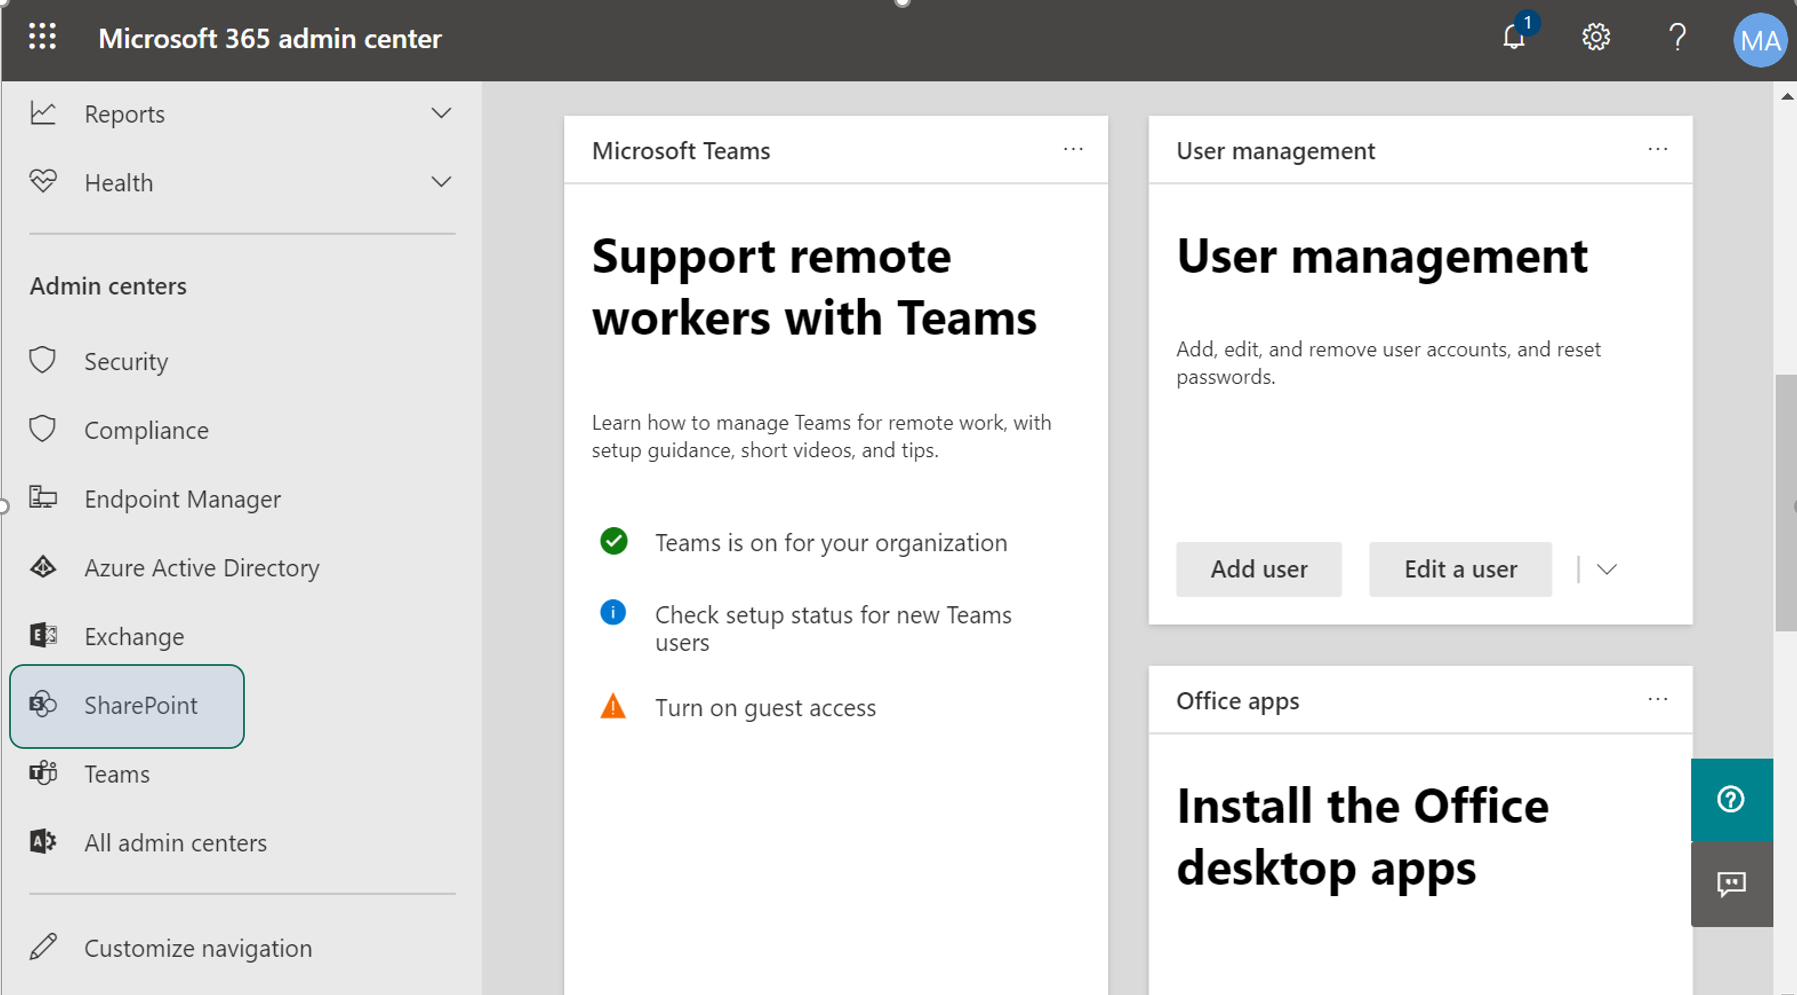
Task: Click the Microsoft 365 admin center title
Action: pyautogui.click(x=270, y=38)
